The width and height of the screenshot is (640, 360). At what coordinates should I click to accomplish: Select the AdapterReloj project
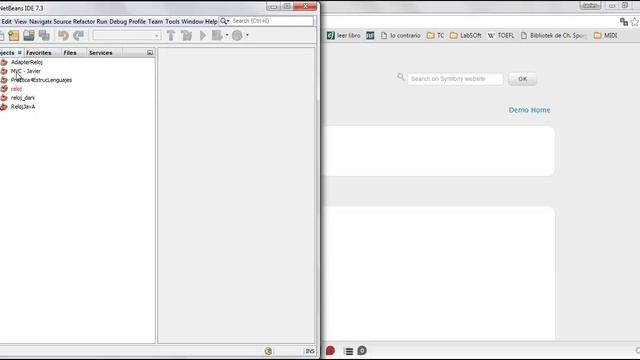[27, 62]
